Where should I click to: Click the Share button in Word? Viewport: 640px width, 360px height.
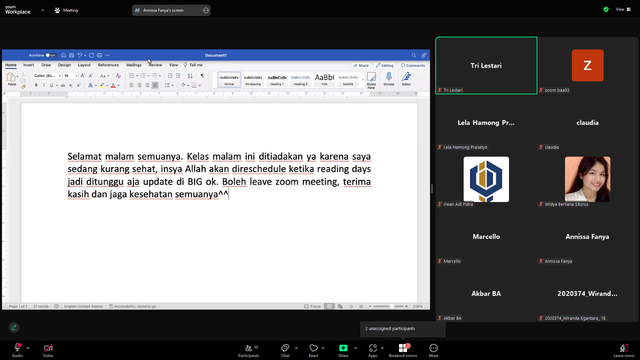(x=361, y=65)
